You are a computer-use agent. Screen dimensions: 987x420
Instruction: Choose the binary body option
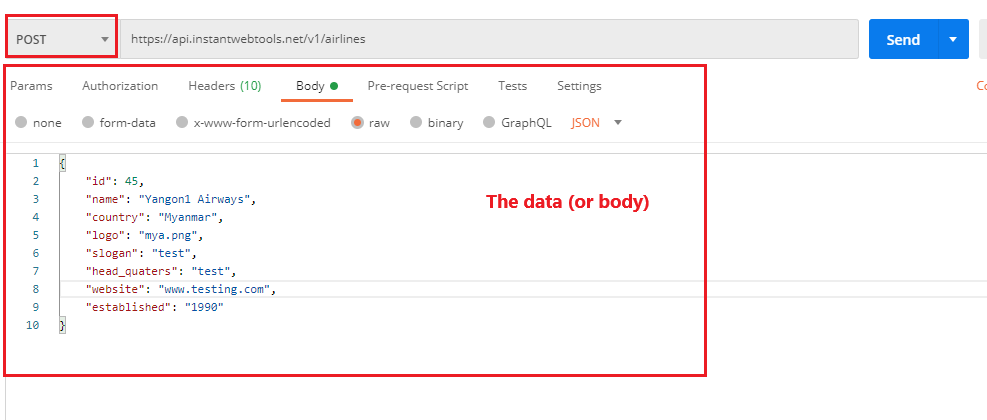416,123
